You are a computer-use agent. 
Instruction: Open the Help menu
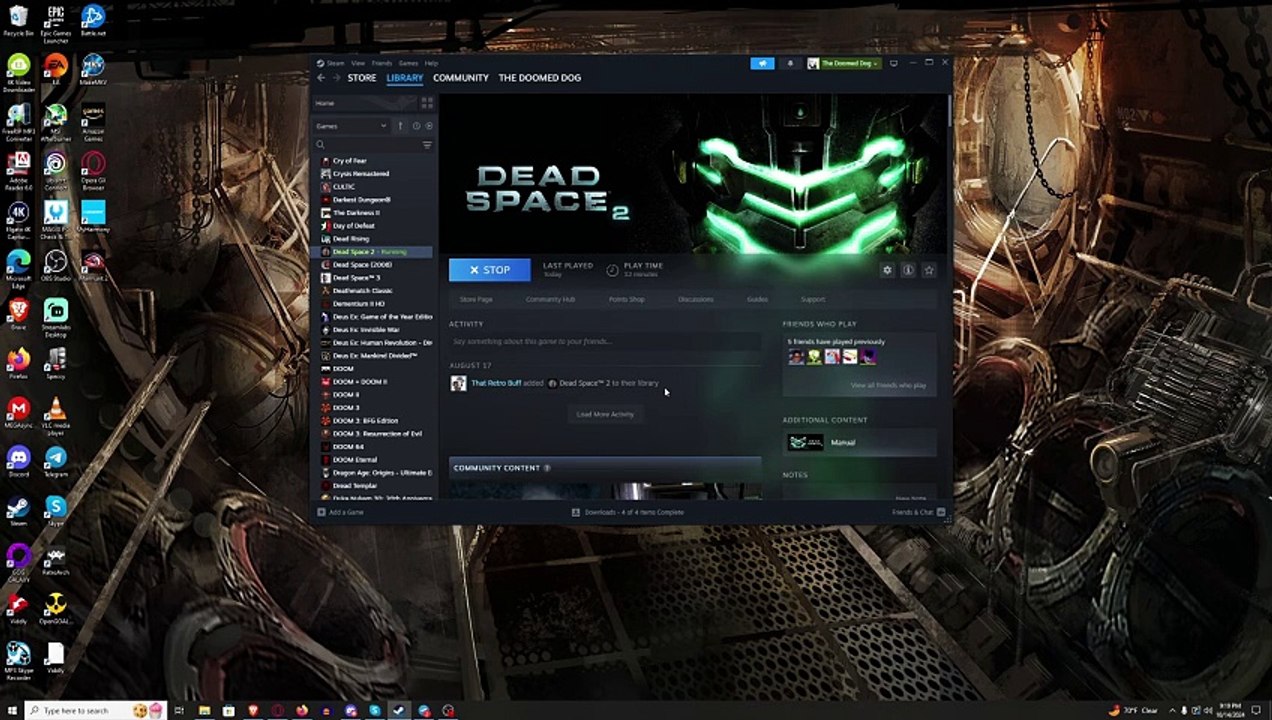click(x=431, y=63)
